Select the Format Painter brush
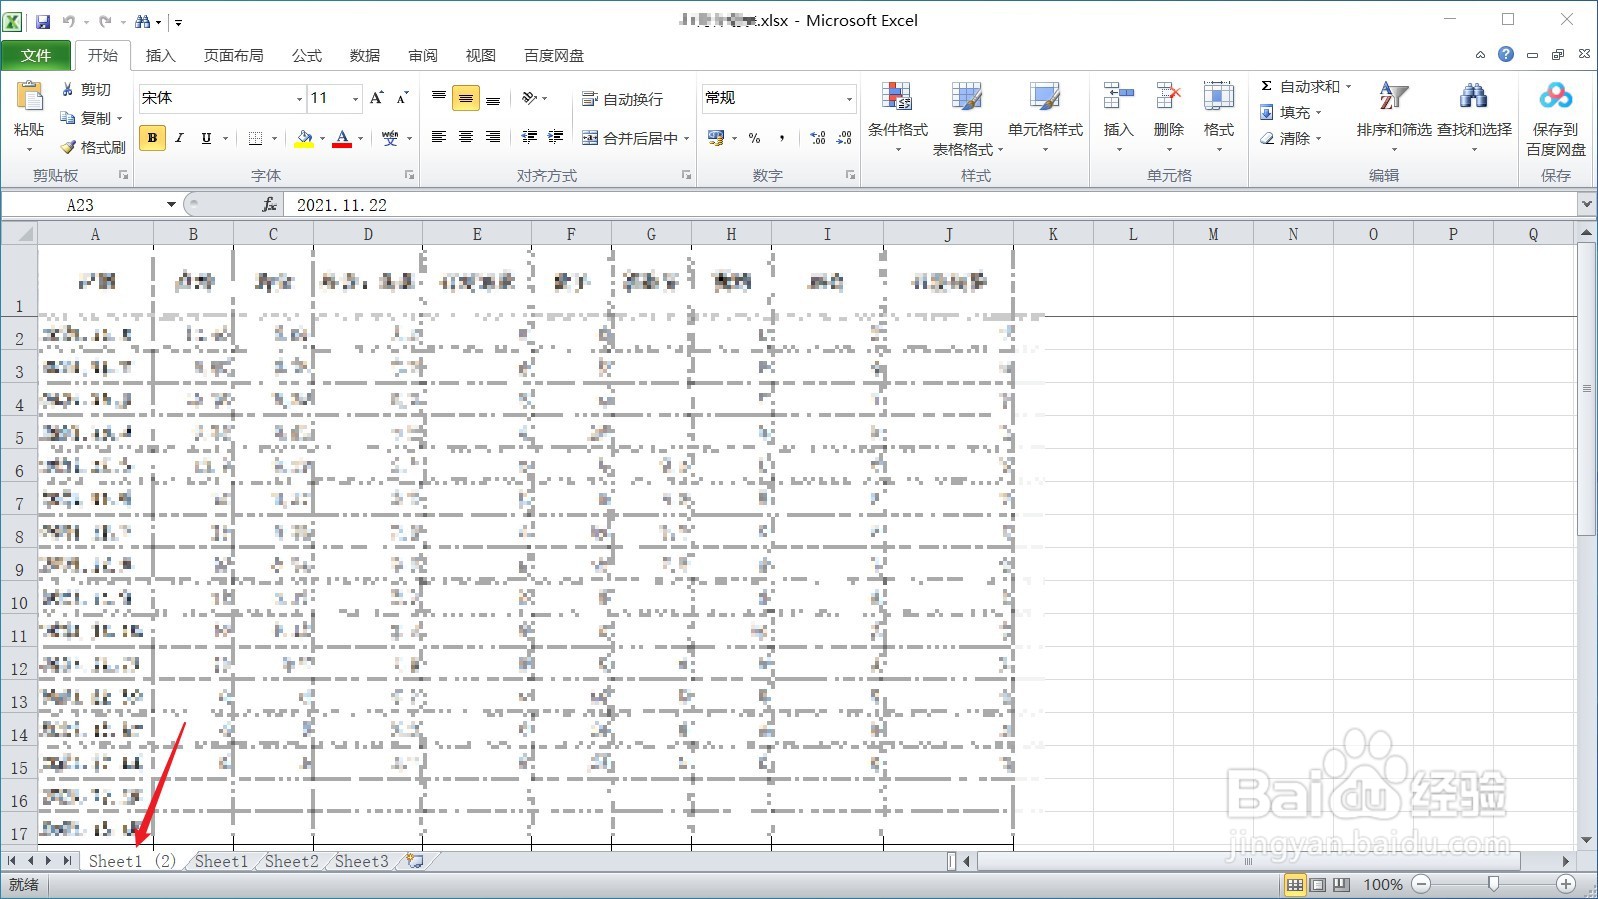 [68, 147]
